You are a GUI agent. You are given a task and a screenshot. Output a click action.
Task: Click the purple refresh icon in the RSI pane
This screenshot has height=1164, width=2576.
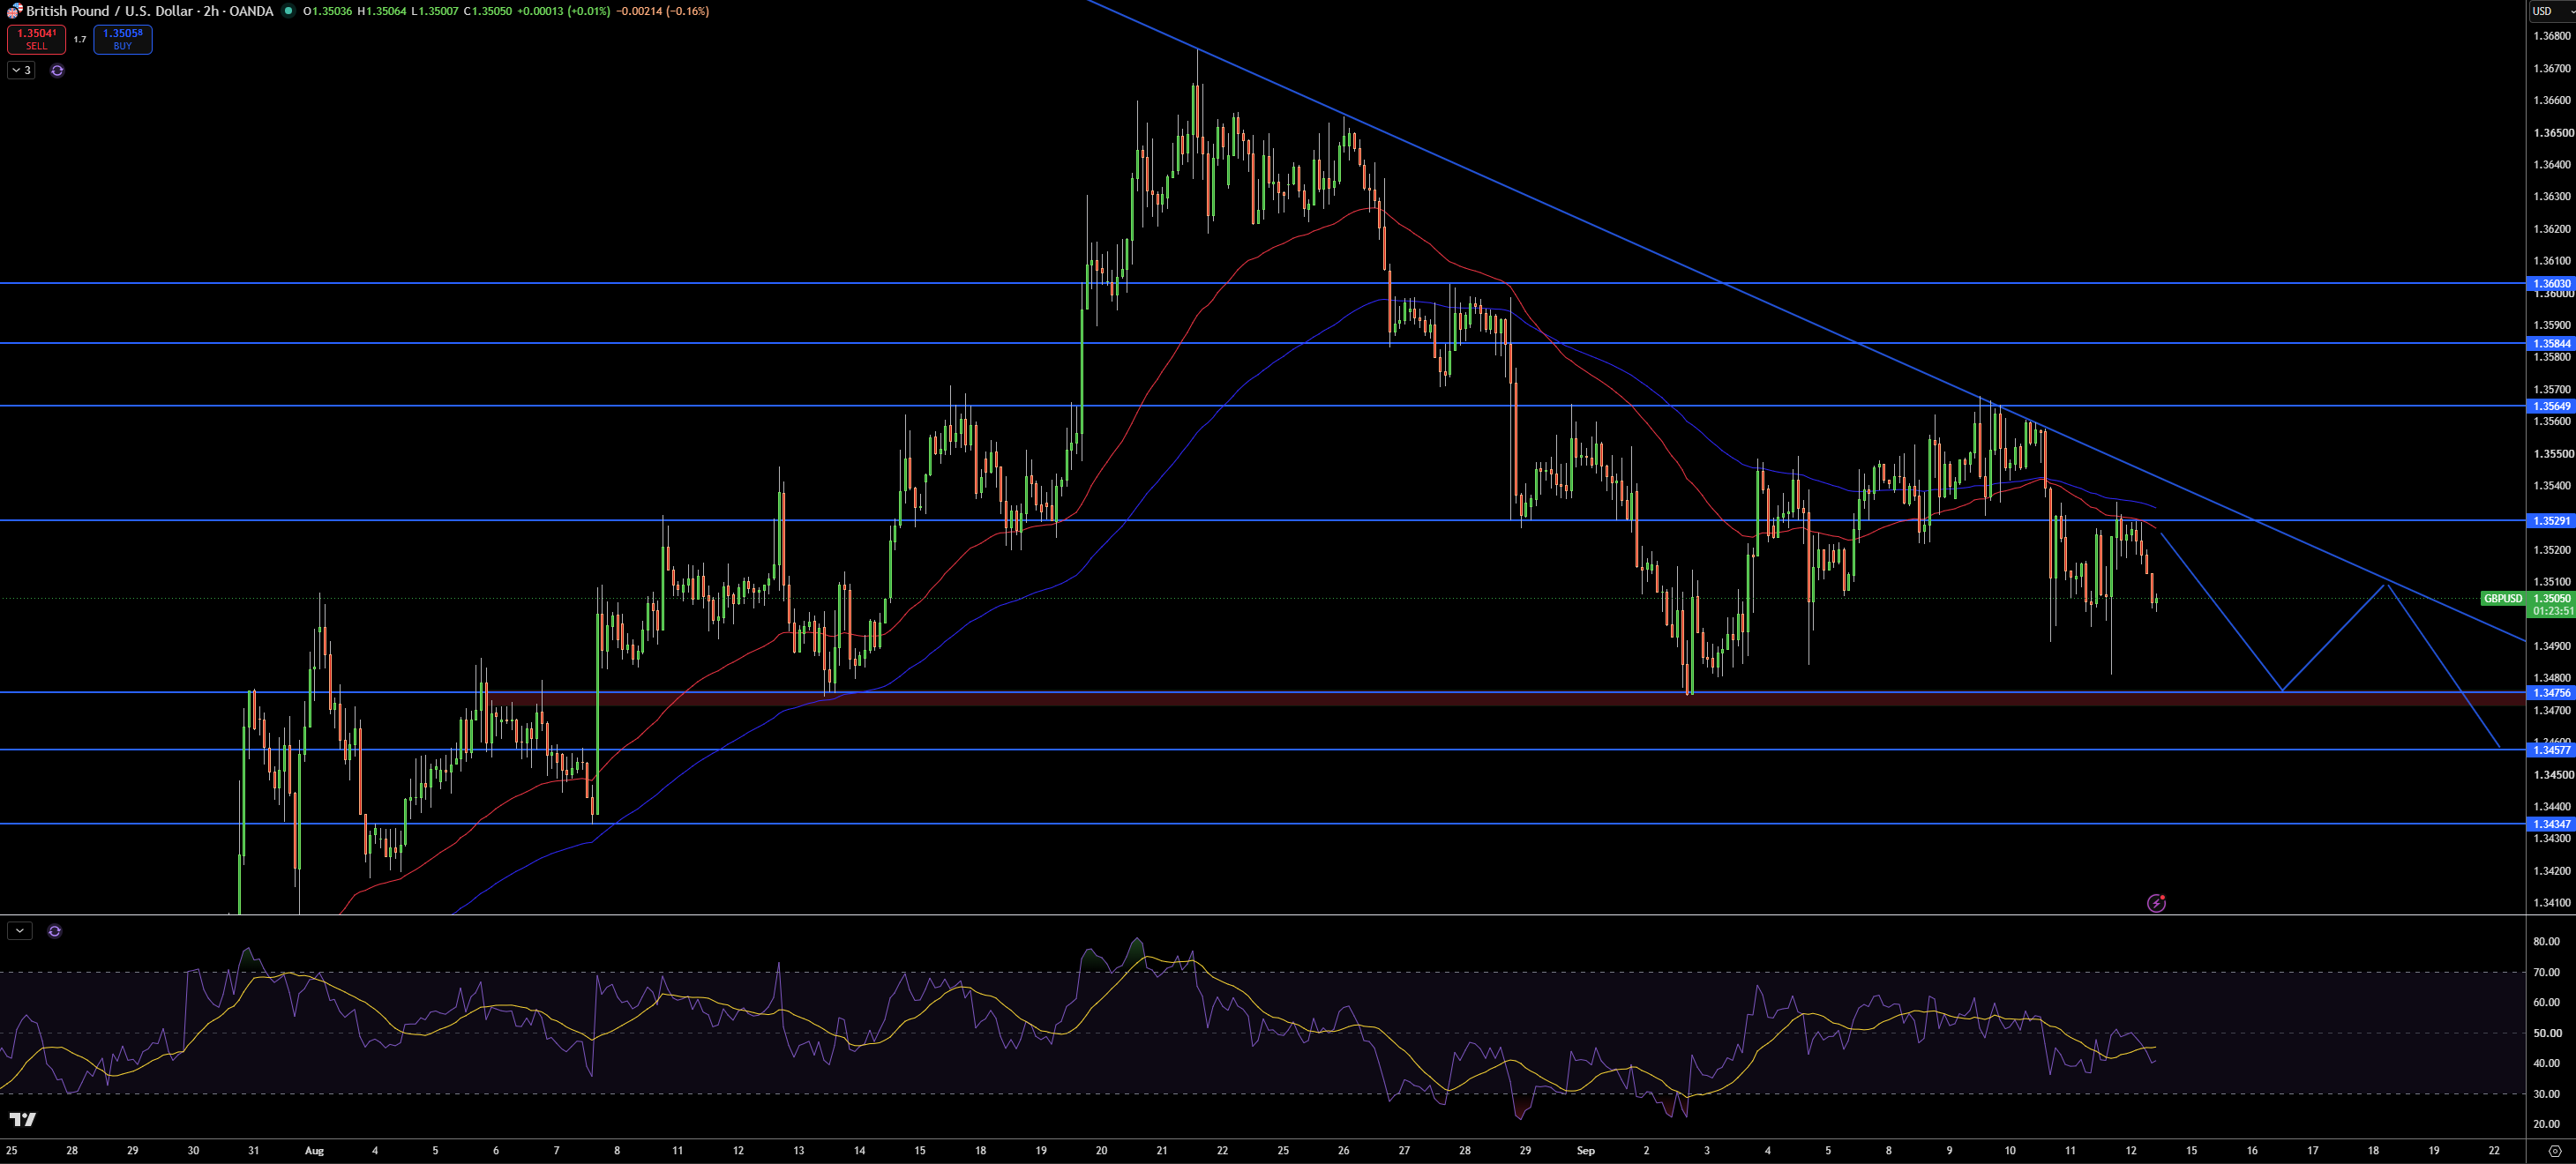(x=54, y=931)
